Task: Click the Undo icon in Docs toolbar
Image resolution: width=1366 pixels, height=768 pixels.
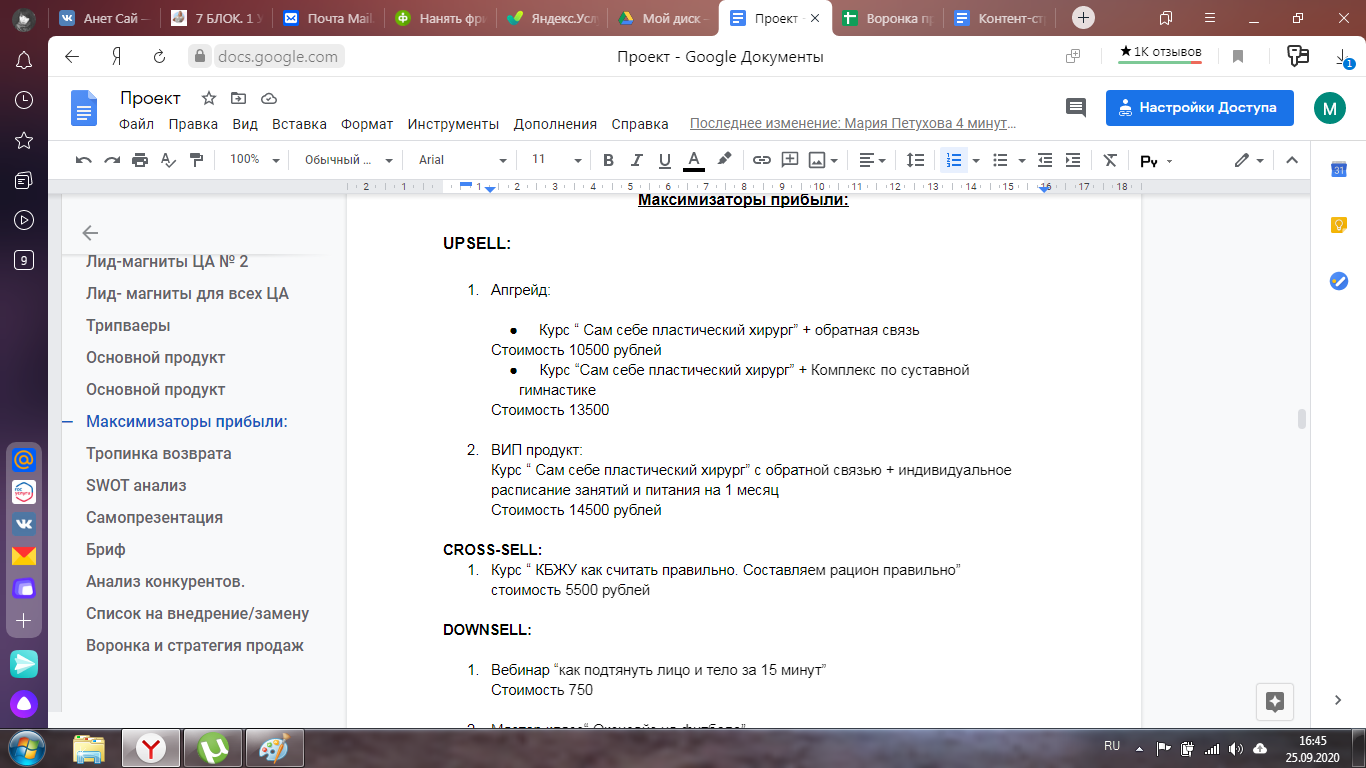Action: click(x=84, y=160)
